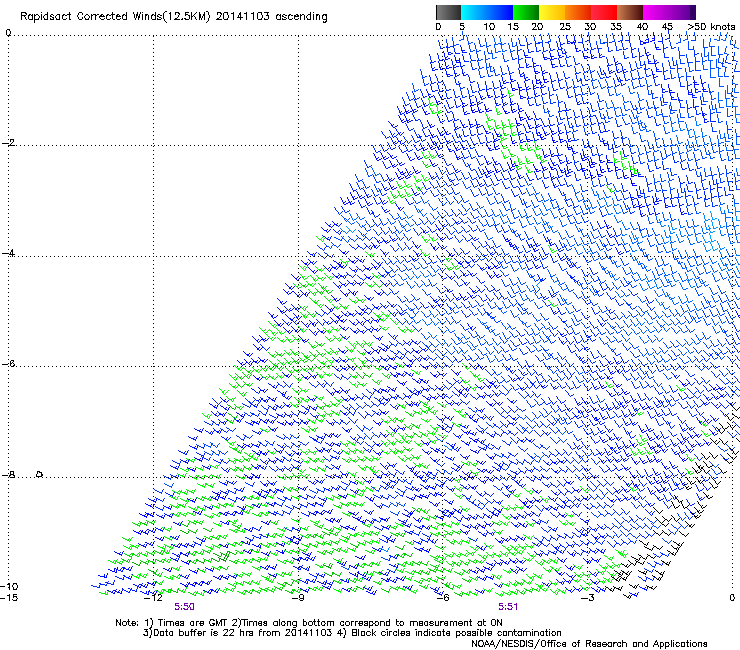Image resolution: width=740 pixels, height=650 pixels.
Task: Click the magenta 40-45 knots color bar segment
Action: tap(656, 12)
